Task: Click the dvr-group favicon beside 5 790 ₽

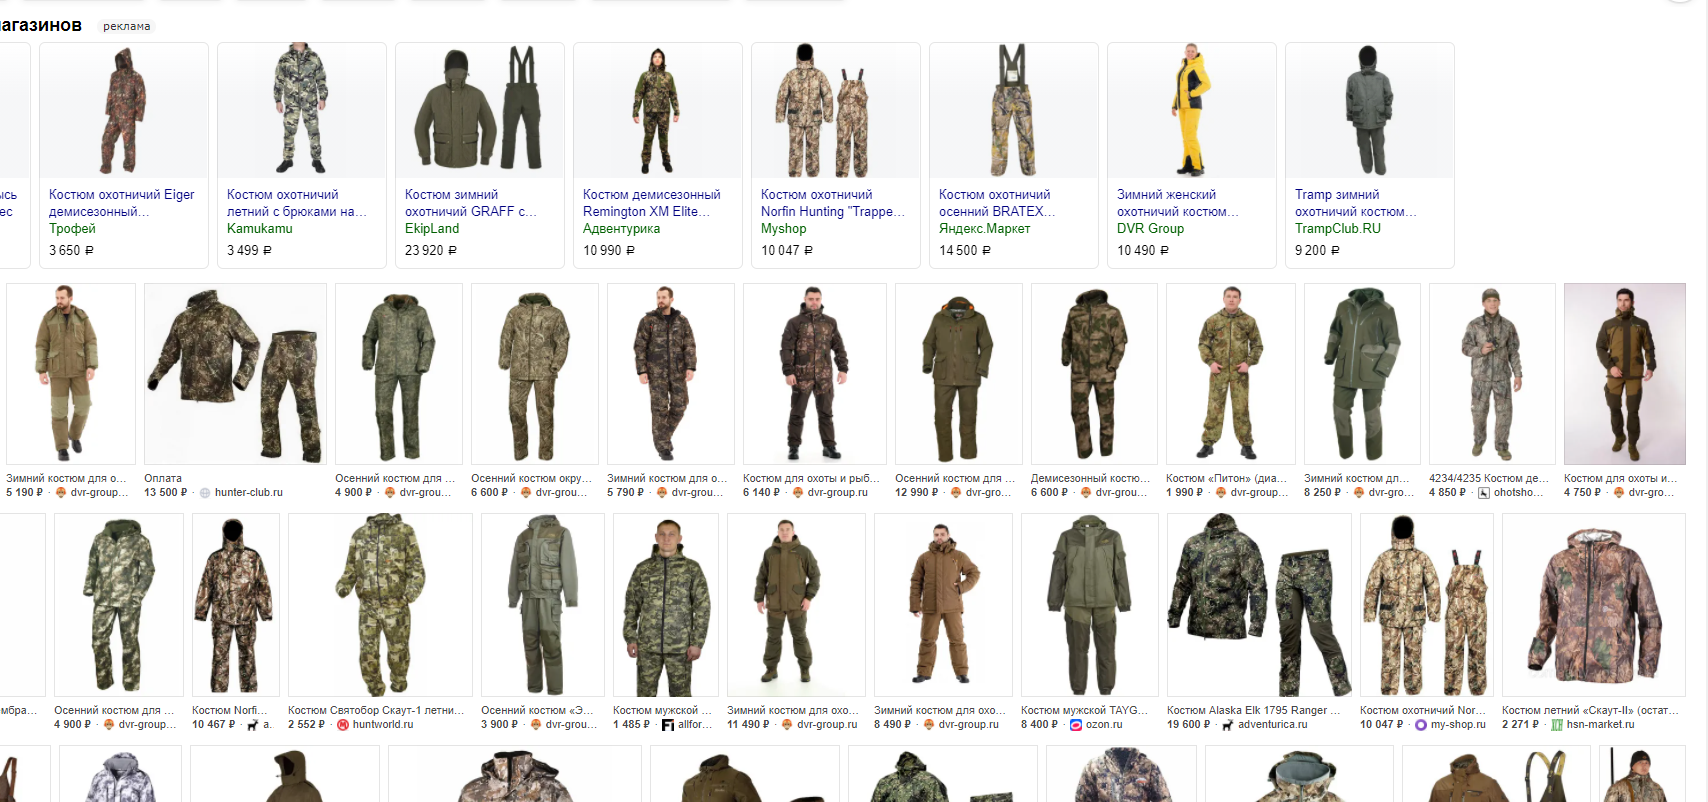Action: 662,493
